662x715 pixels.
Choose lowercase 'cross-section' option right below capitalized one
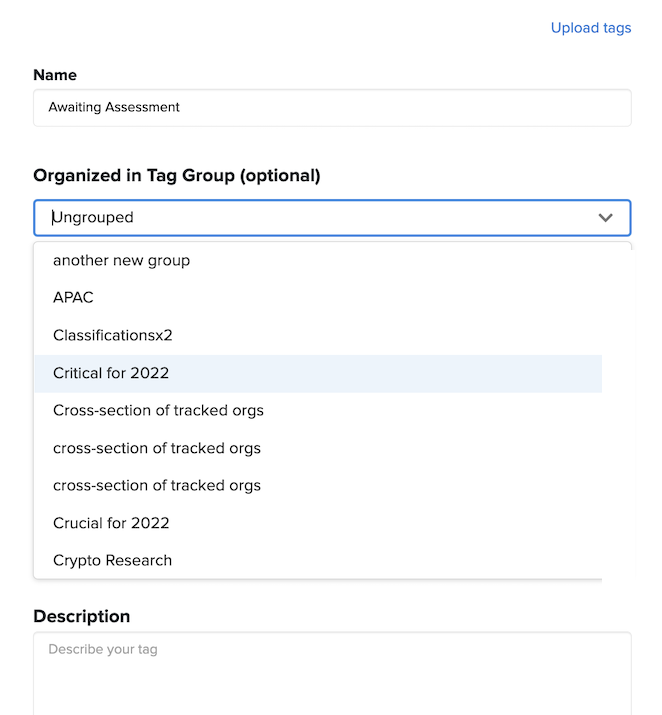tap(157, 448)
